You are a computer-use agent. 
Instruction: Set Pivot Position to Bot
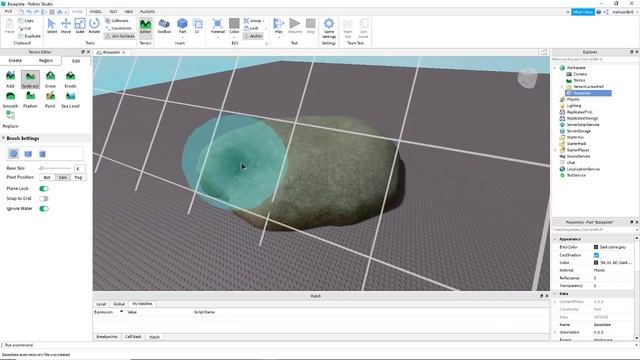[47, 178]
